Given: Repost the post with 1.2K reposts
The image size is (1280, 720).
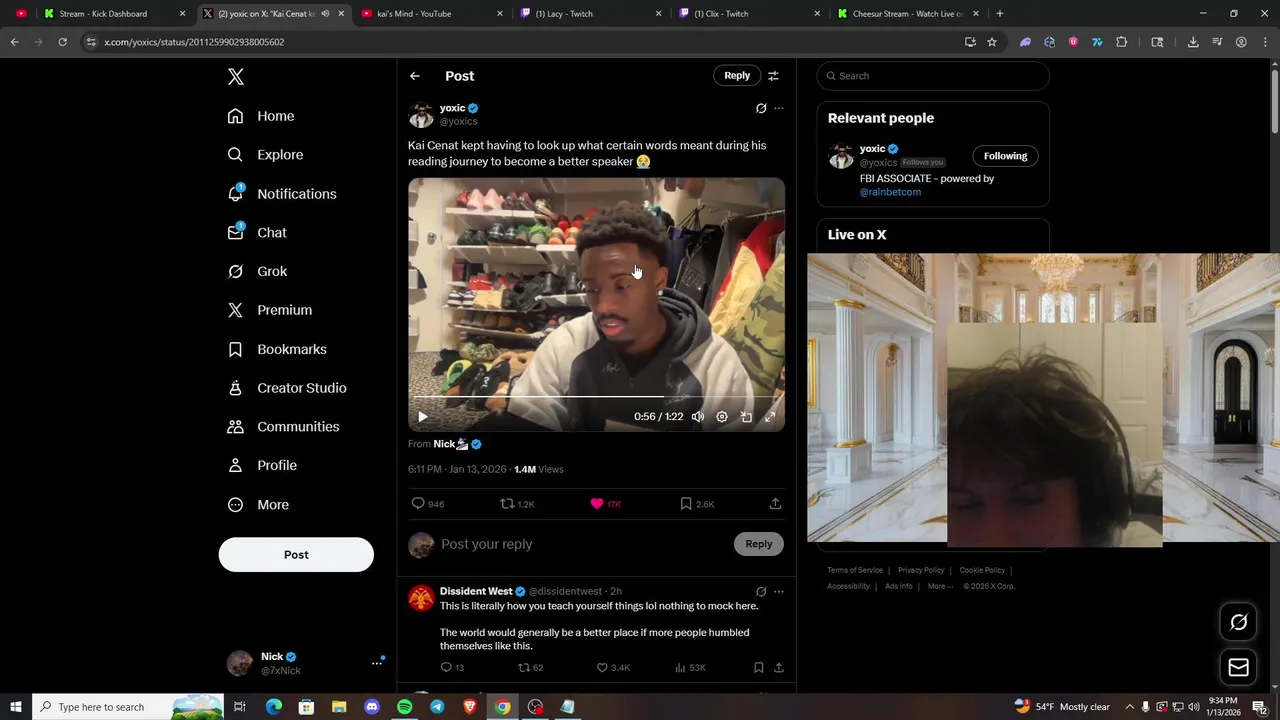Looking at the screenshot, I should [517, 504].
